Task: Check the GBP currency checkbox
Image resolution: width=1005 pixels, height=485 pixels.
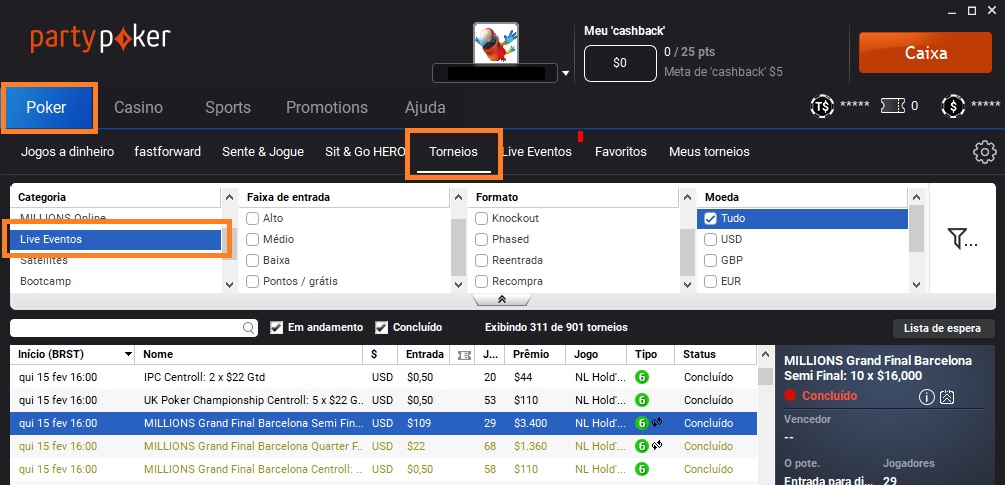Action: [710, 261]
